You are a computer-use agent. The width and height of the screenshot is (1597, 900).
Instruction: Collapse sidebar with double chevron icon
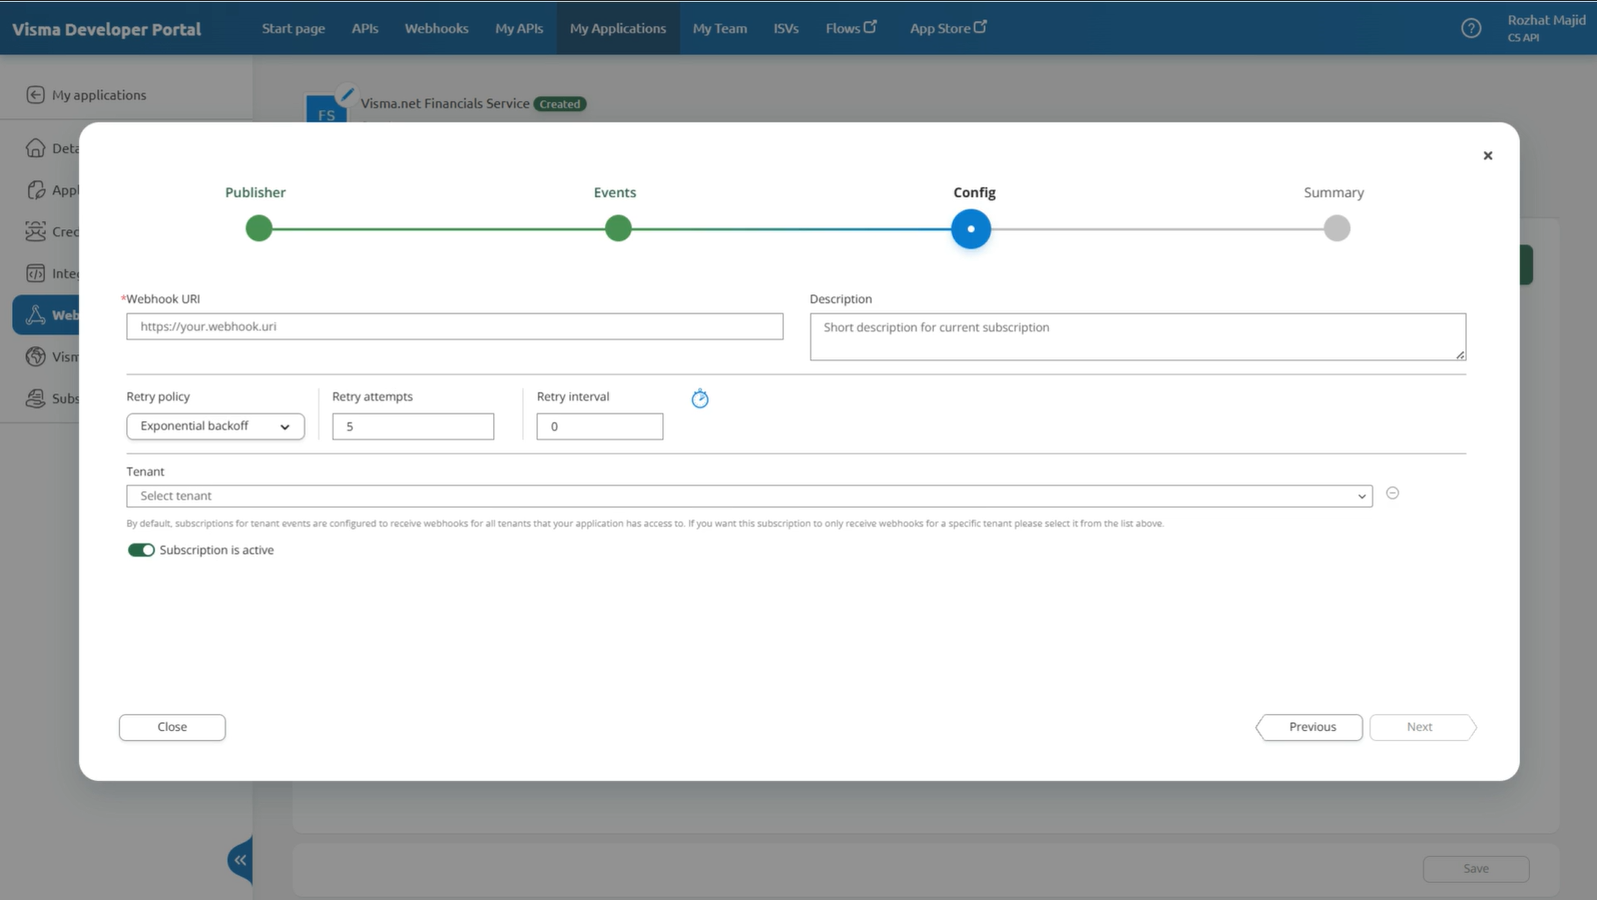click(240, 859)
